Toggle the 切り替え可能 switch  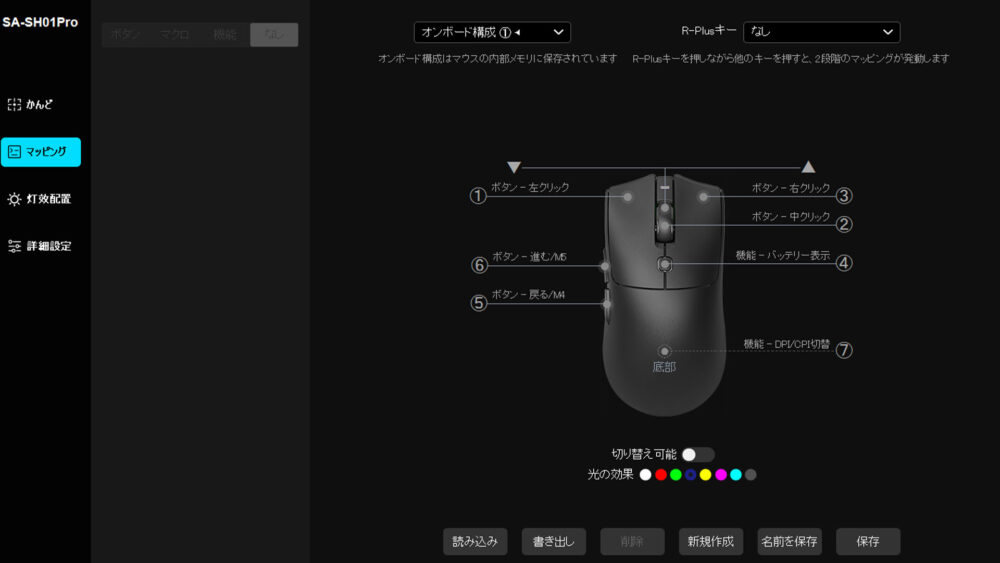697,454
